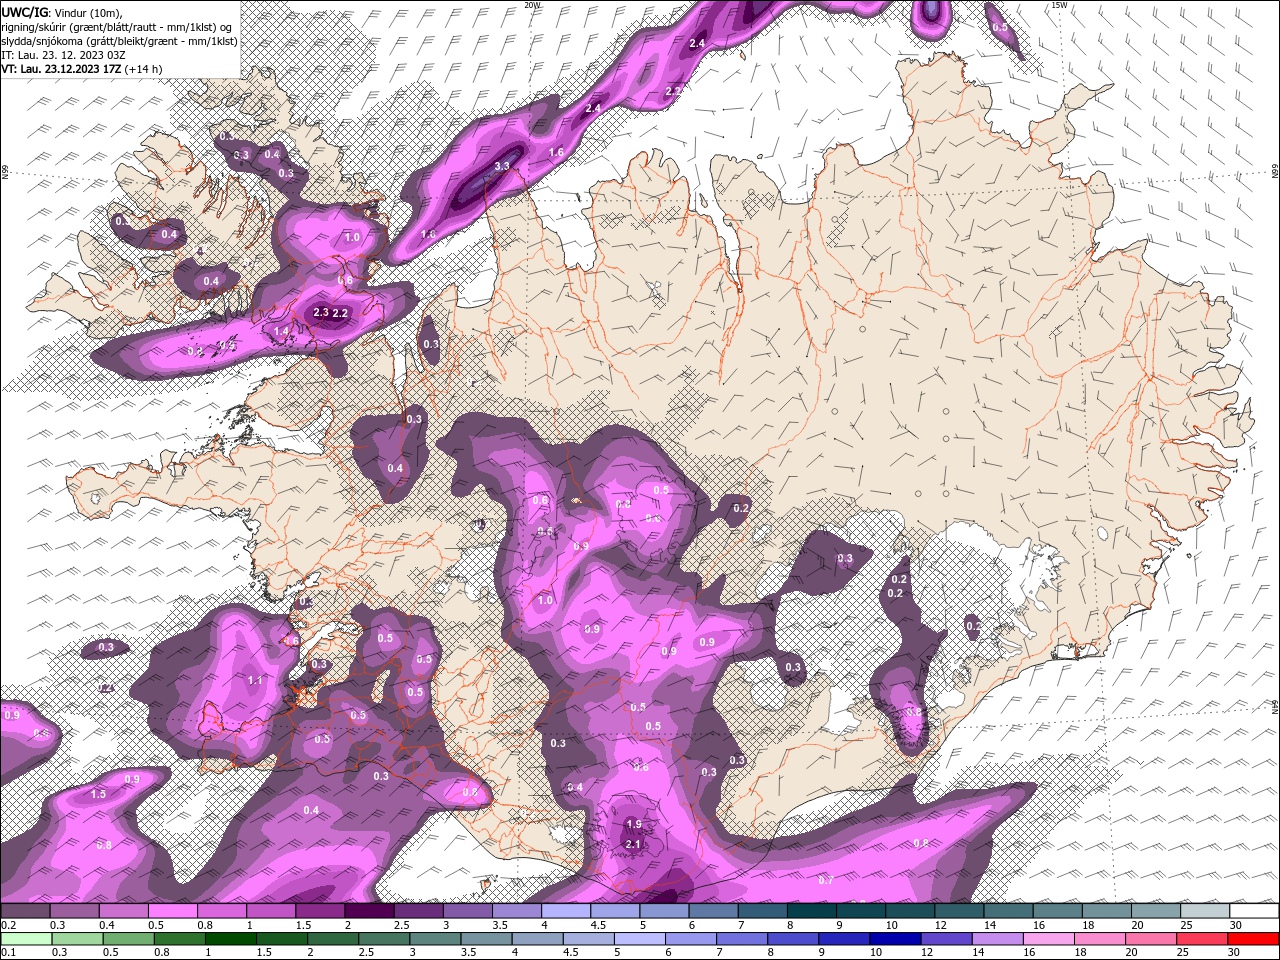Screen dimensions: 1280x960
Task: Click the 0.5 value in top-right offshore patch
Action: (1000, 28)
